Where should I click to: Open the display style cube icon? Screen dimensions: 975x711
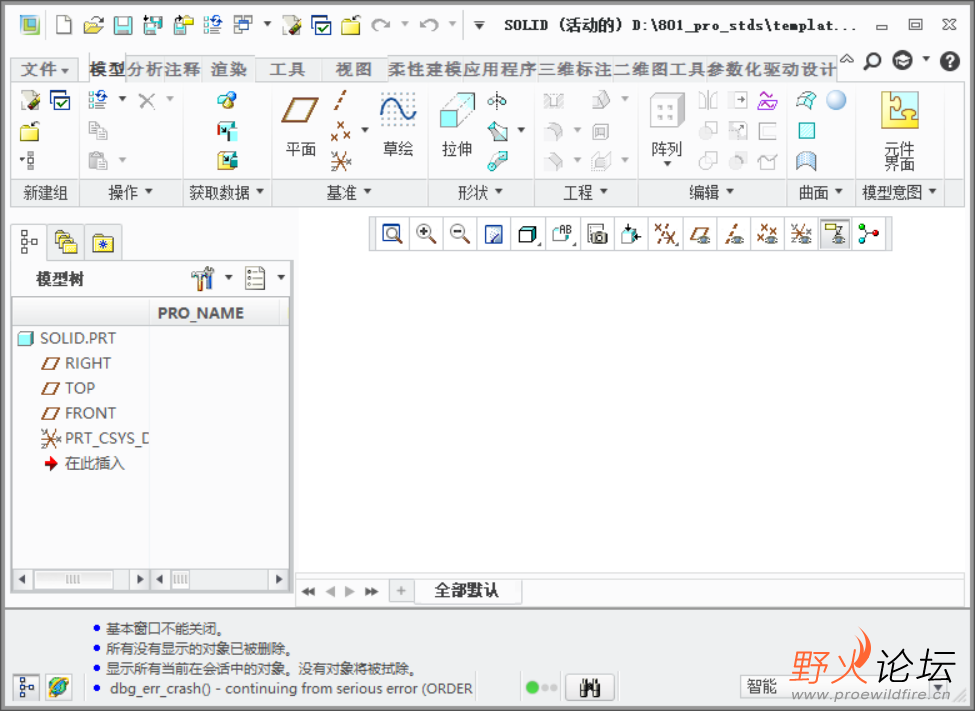528,234
